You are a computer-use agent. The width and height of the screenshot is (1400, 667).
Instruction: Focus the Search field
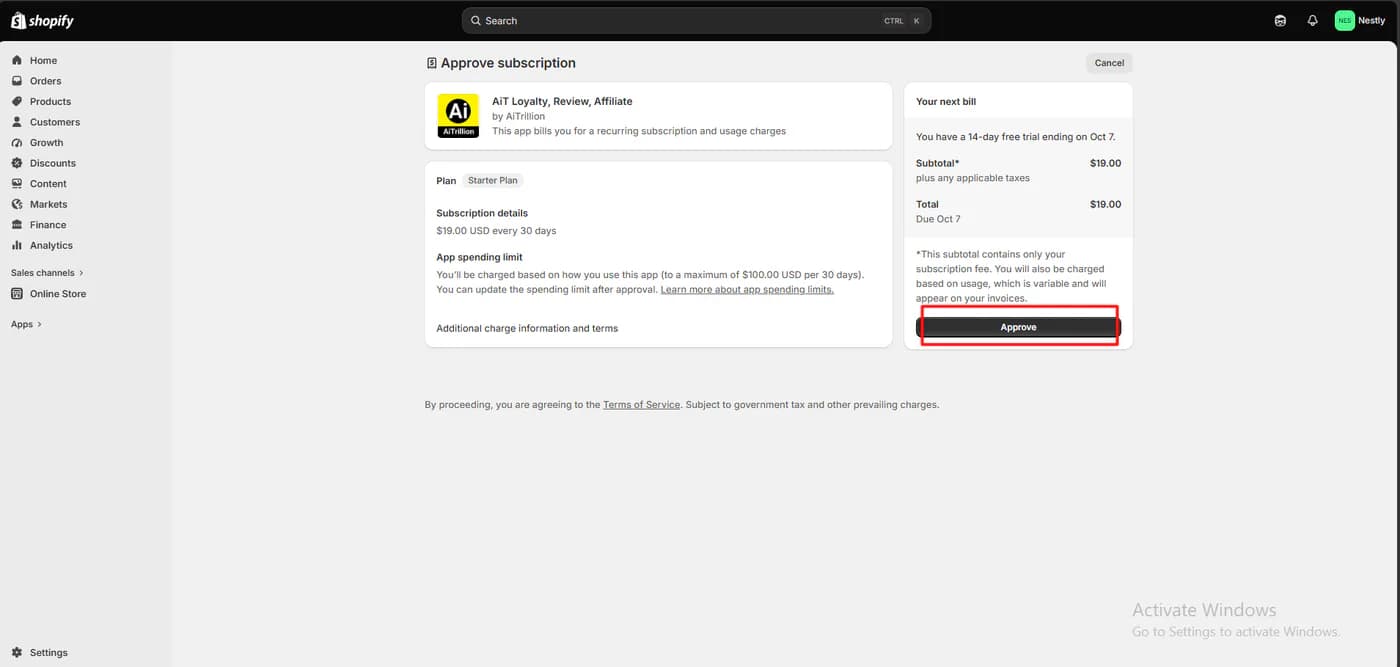[x=696, y=20]
